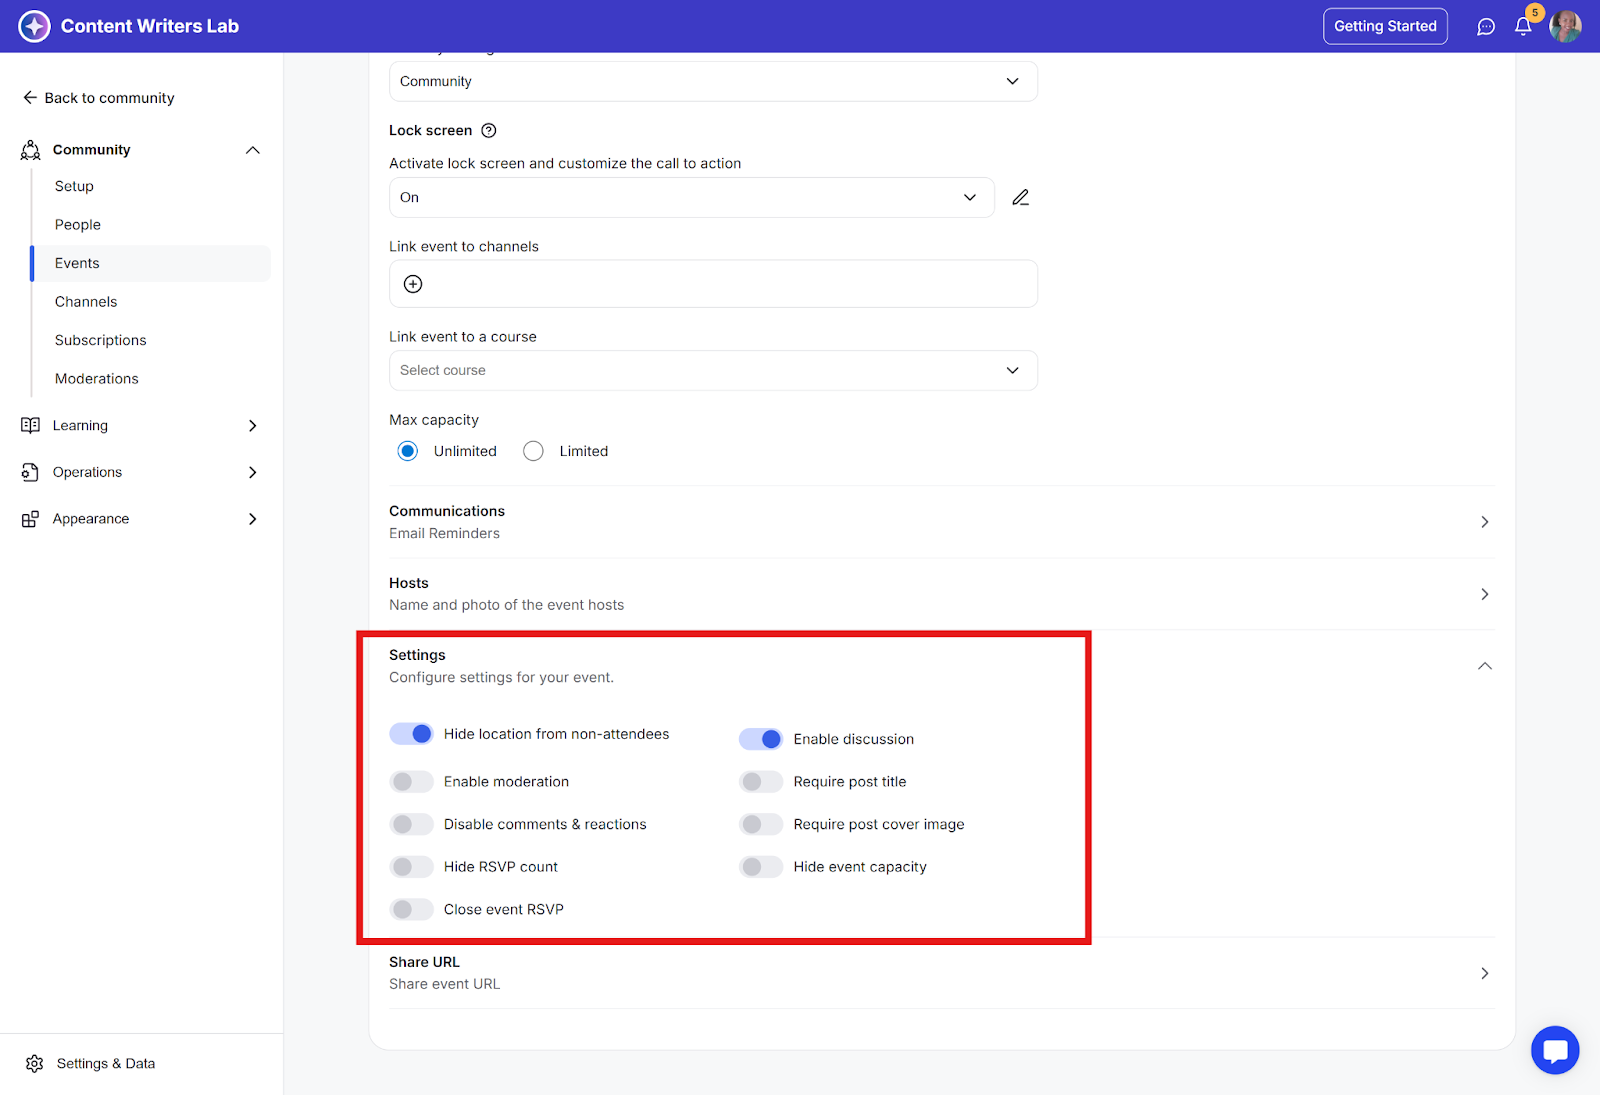The width and height of the screenshot is (1600, 1095).
Task: Go to Subscriptions in the sidebar
Action: 100,340
